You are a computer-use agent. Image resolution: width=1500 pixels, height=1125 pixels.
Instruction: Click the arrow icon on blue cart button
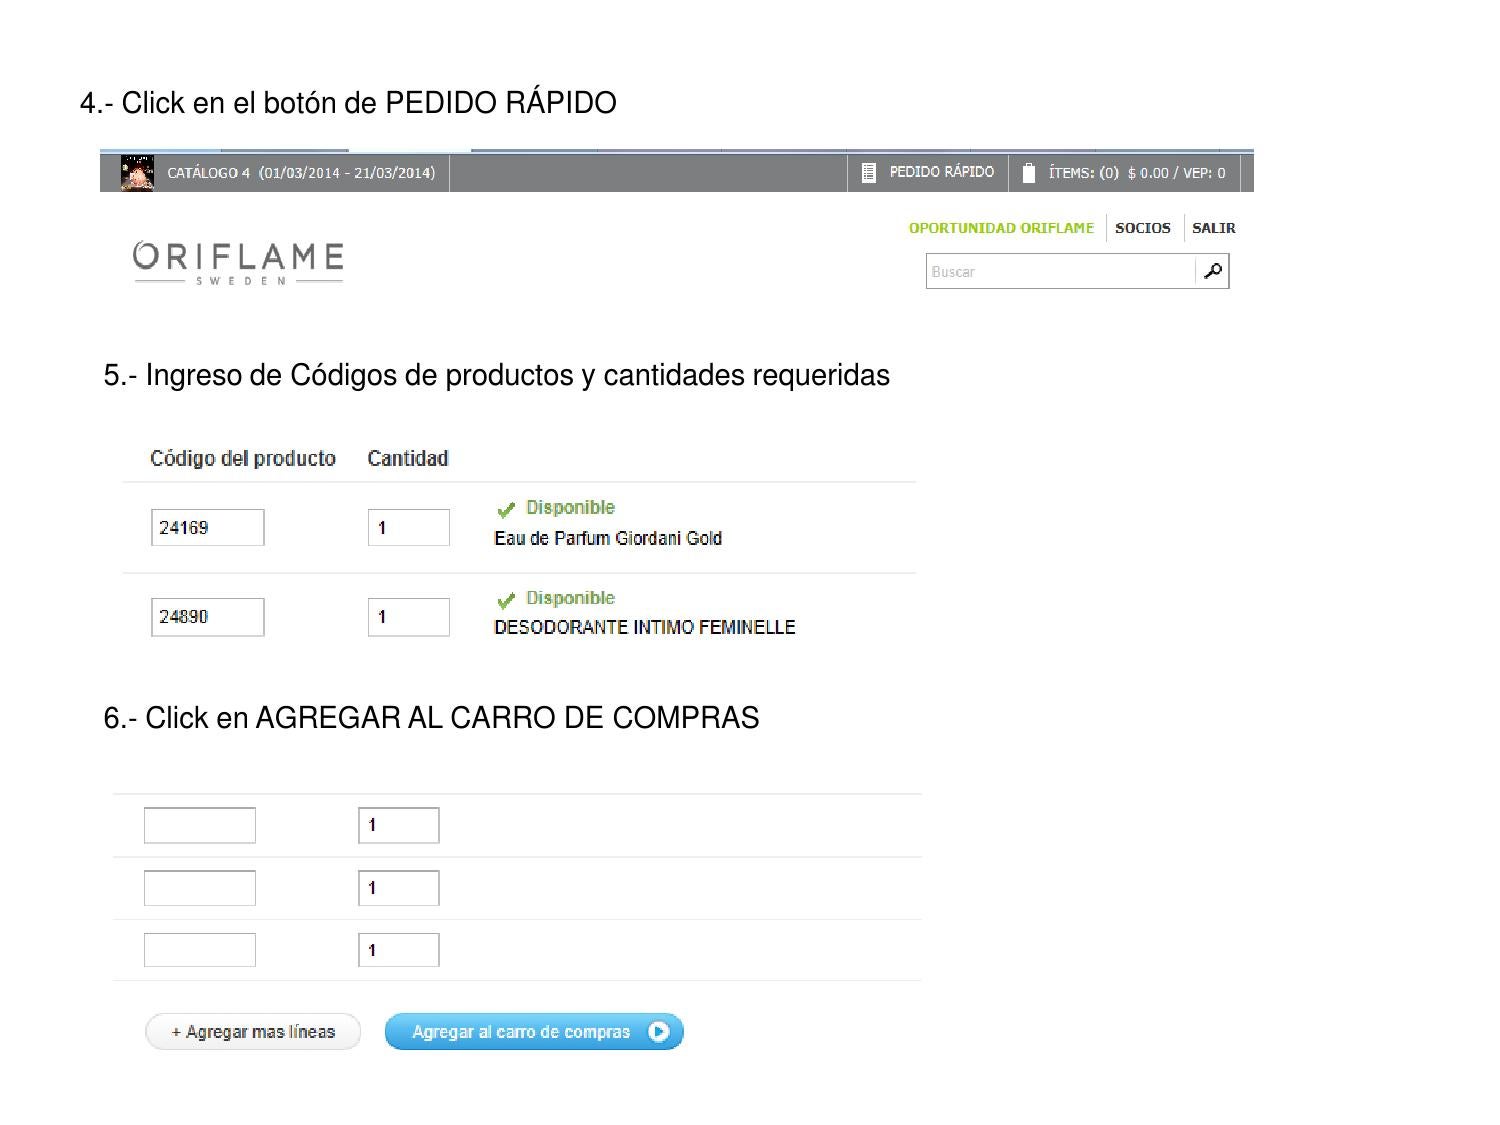pyautogui.click(x=658, y=1032)
